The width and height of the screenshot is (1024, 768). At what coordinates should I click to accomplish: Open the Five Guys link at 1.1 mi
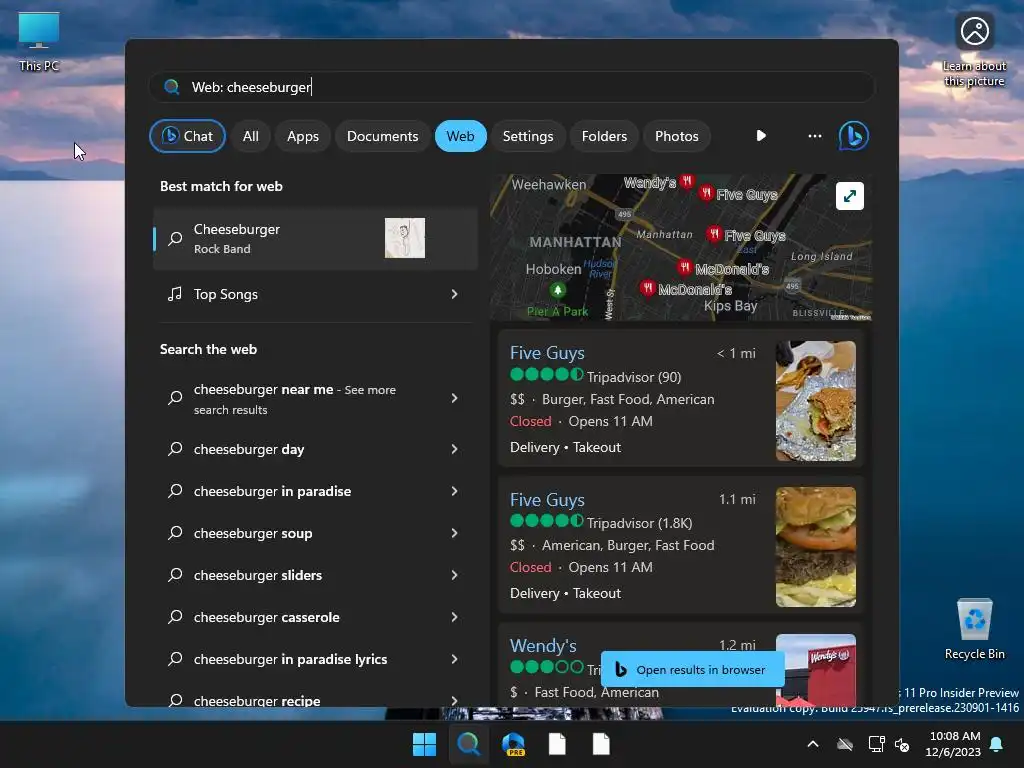pos(547,500)
